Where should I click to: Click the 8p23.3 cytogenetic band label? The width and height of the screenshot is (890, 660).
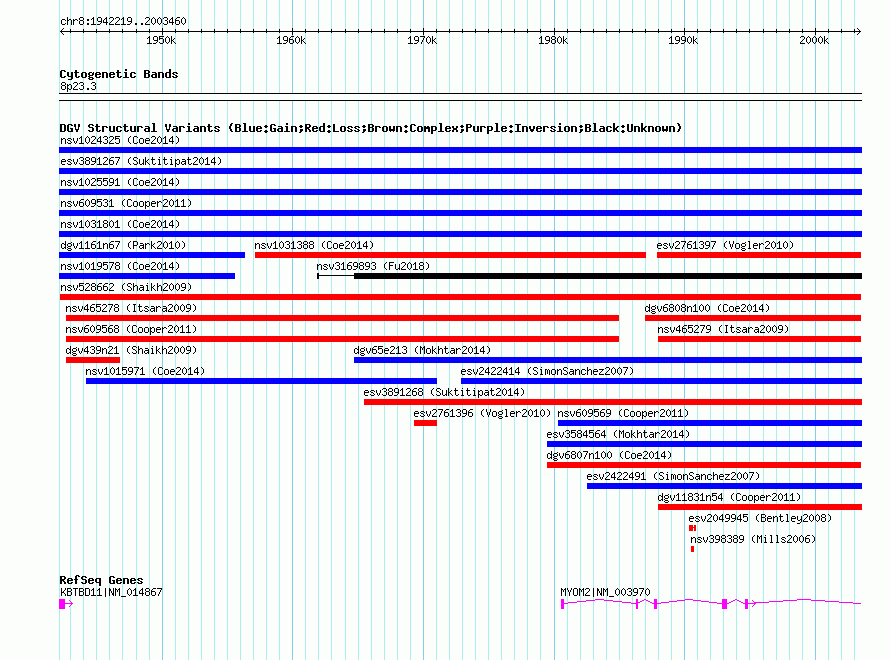click(78, 86)
